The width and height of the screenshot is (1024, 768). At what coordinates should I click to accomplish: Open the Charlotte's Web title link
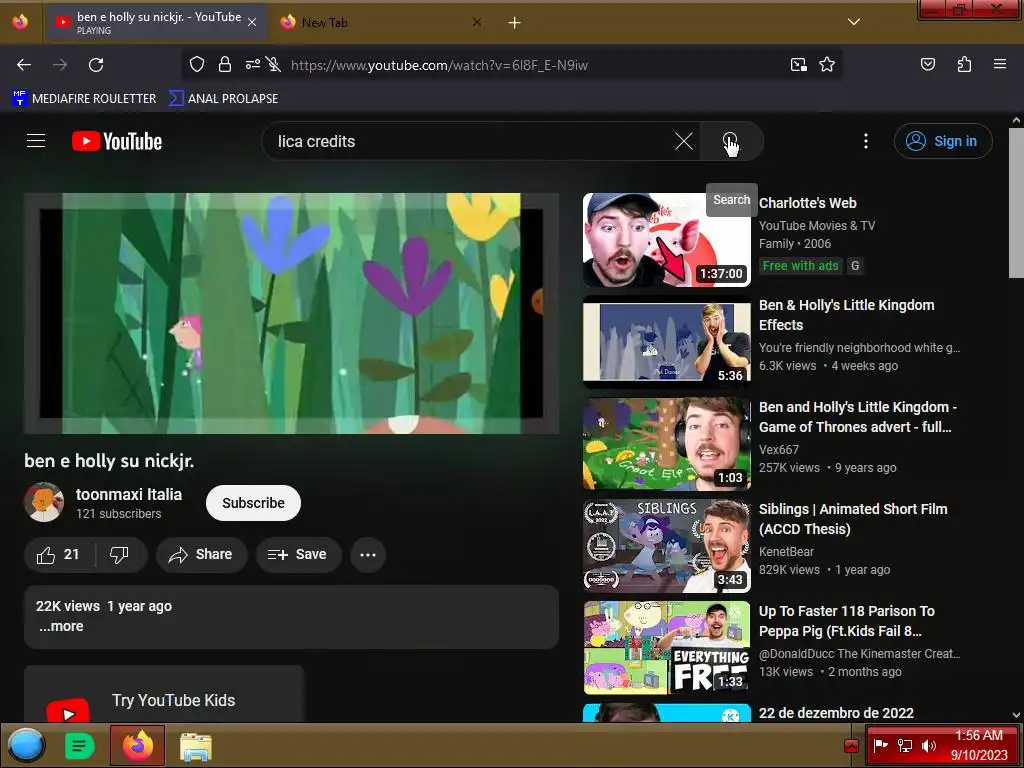808,203
